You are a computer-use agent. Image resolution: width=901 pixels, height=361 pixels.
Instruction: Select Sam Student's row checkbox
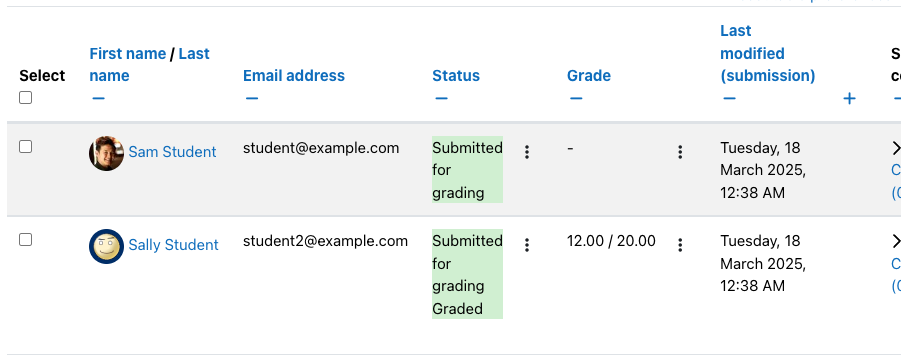pos(25,147)
